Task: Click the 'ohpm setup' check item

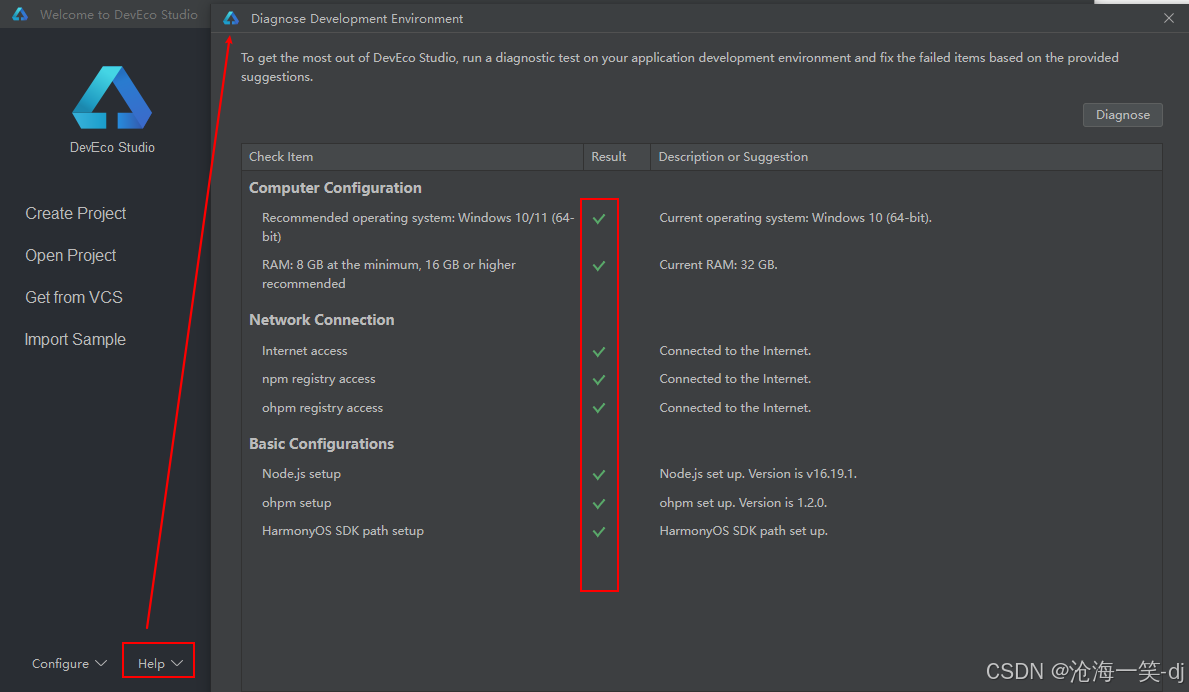Action: [296, 503]
